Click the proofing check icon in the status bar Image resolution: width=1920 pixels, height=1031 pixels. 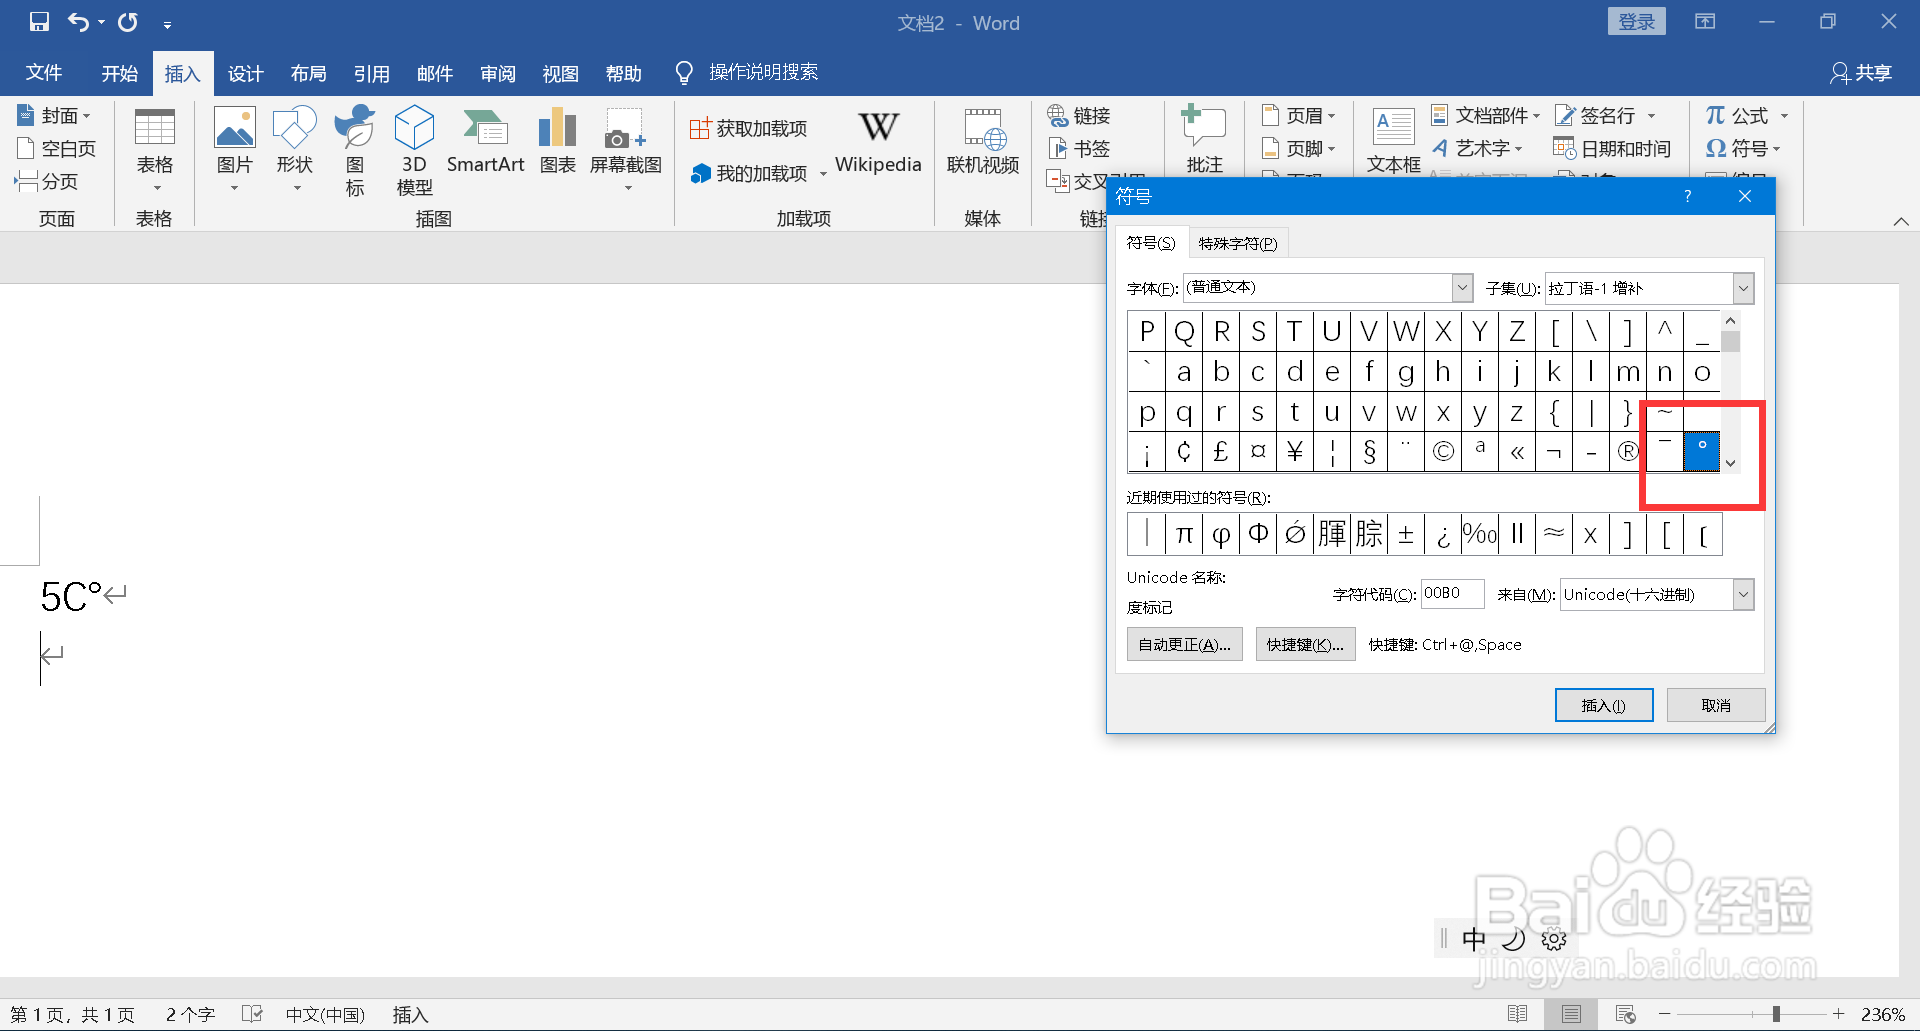pos(252,1014)
